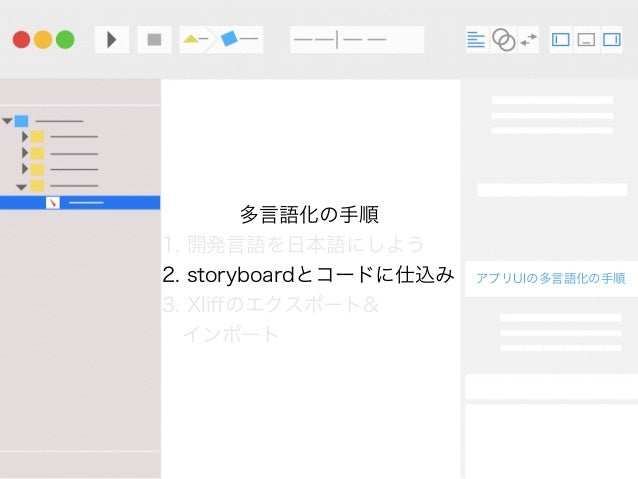The image size is (638, 479).
Task: Switch to the Standard editor icon
Action: point(476,39)
